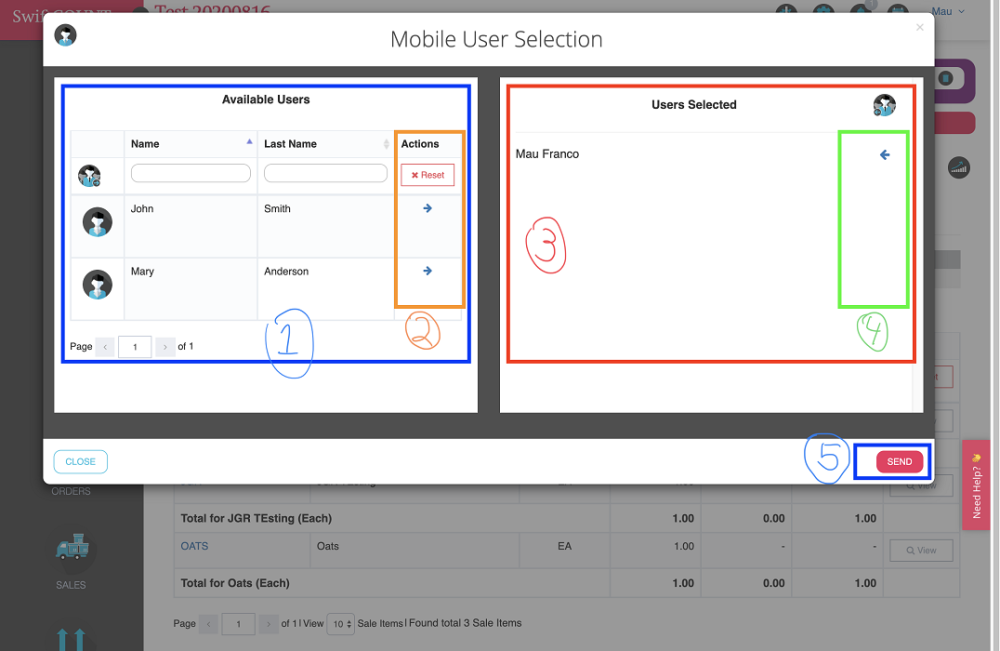Select the name John in the table
Screen dimensions: 1000x651
coord(142,208)
